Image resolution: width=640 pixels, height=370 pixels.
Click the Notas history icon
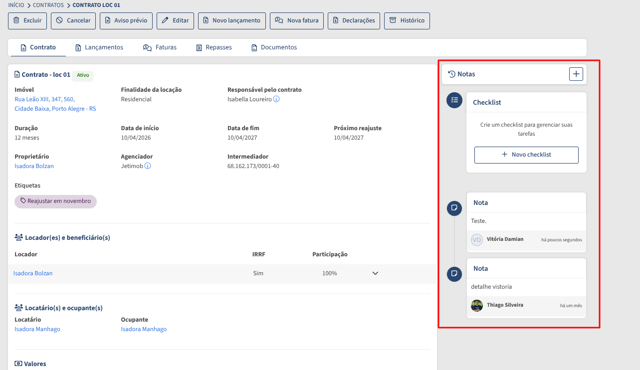click(x=451, y=74)
